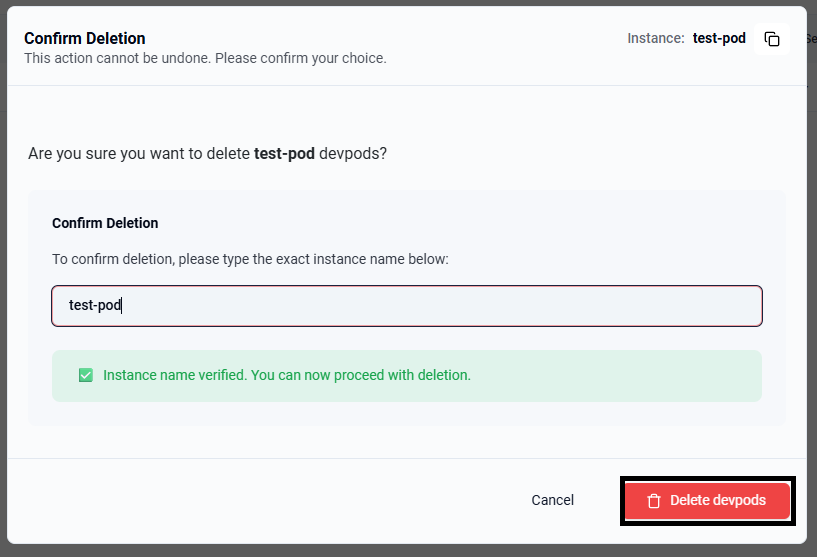Click the 'Are you sure' question text
Screen dimensions: 817x557
pos(207,154)
